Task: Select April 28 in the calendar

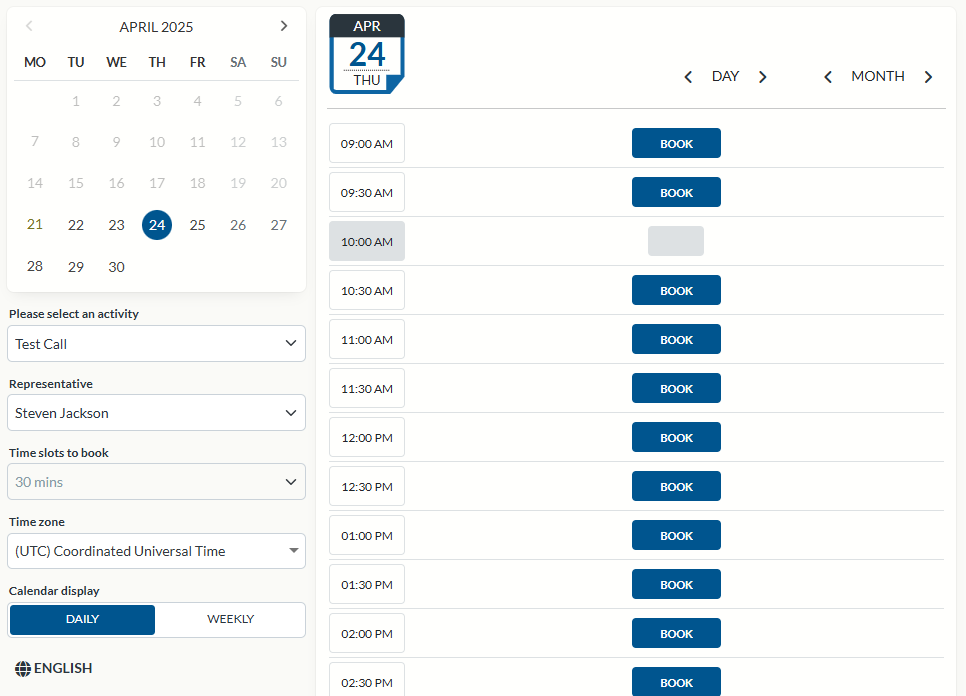Action: coord(35,266)
